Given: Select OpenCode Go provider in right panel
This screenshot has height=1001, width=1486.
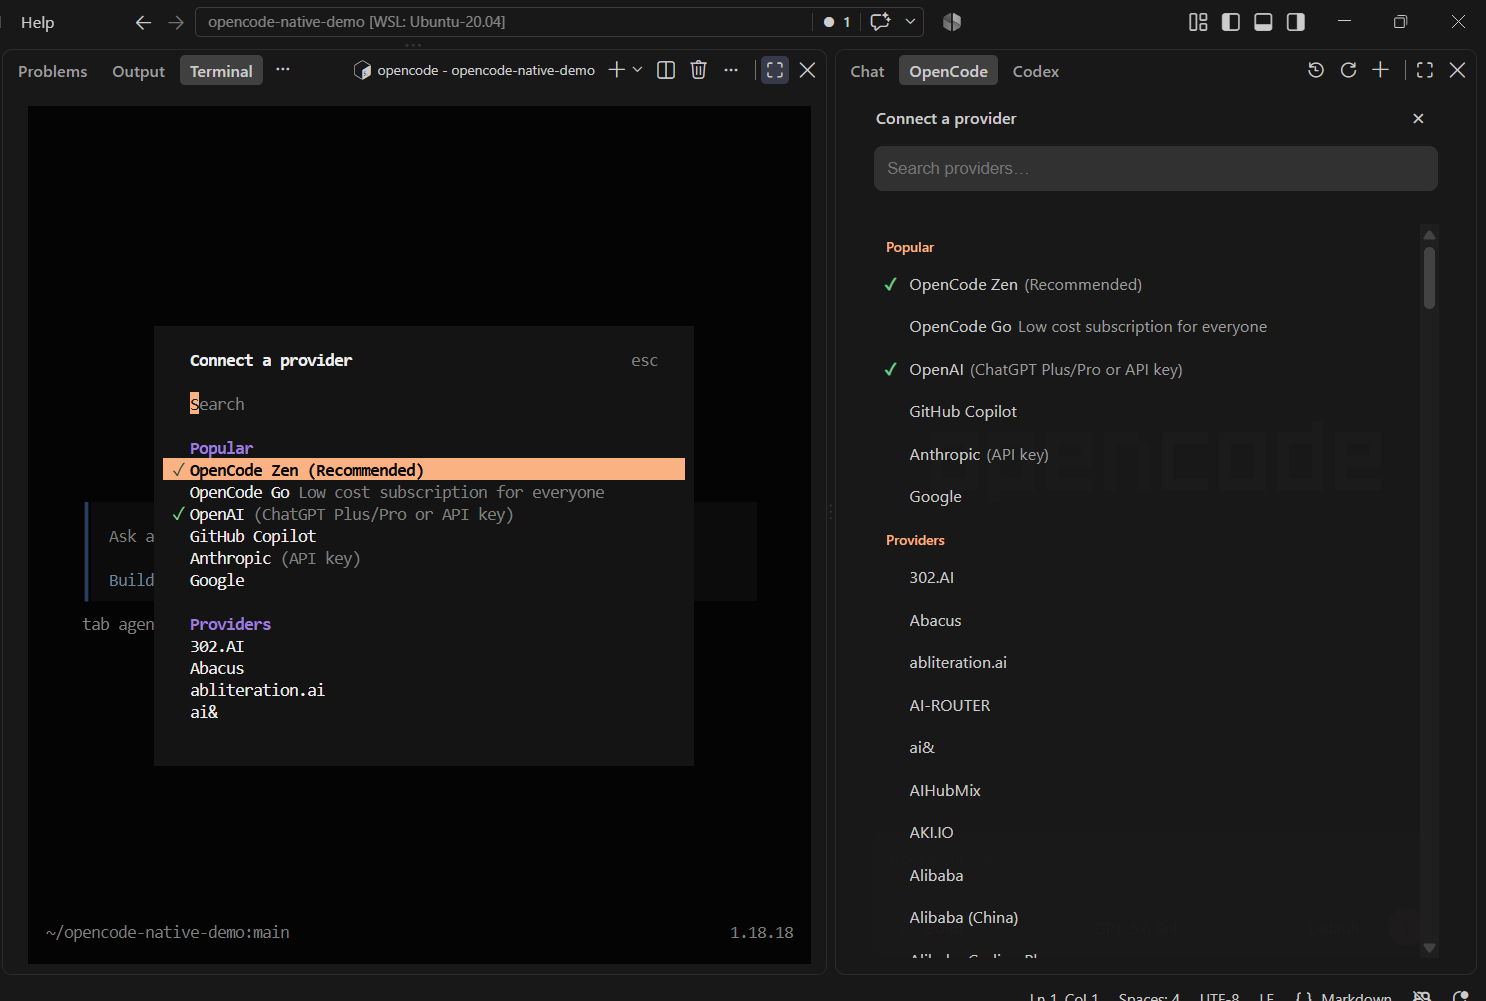Looking at the screenshot, I should 1148,327.
